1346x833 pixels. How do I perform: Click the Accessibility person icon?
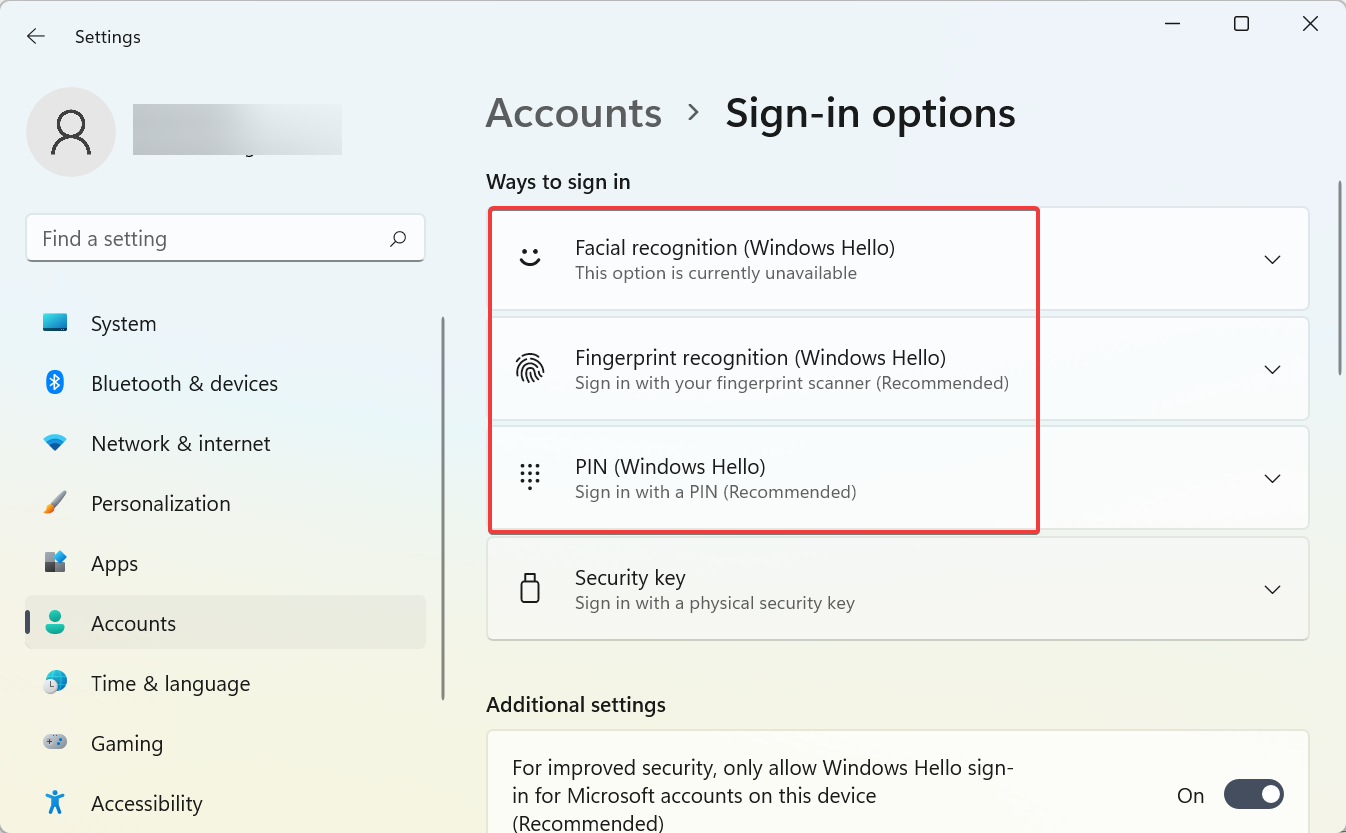pyautogui.click(x=53, y=803)
